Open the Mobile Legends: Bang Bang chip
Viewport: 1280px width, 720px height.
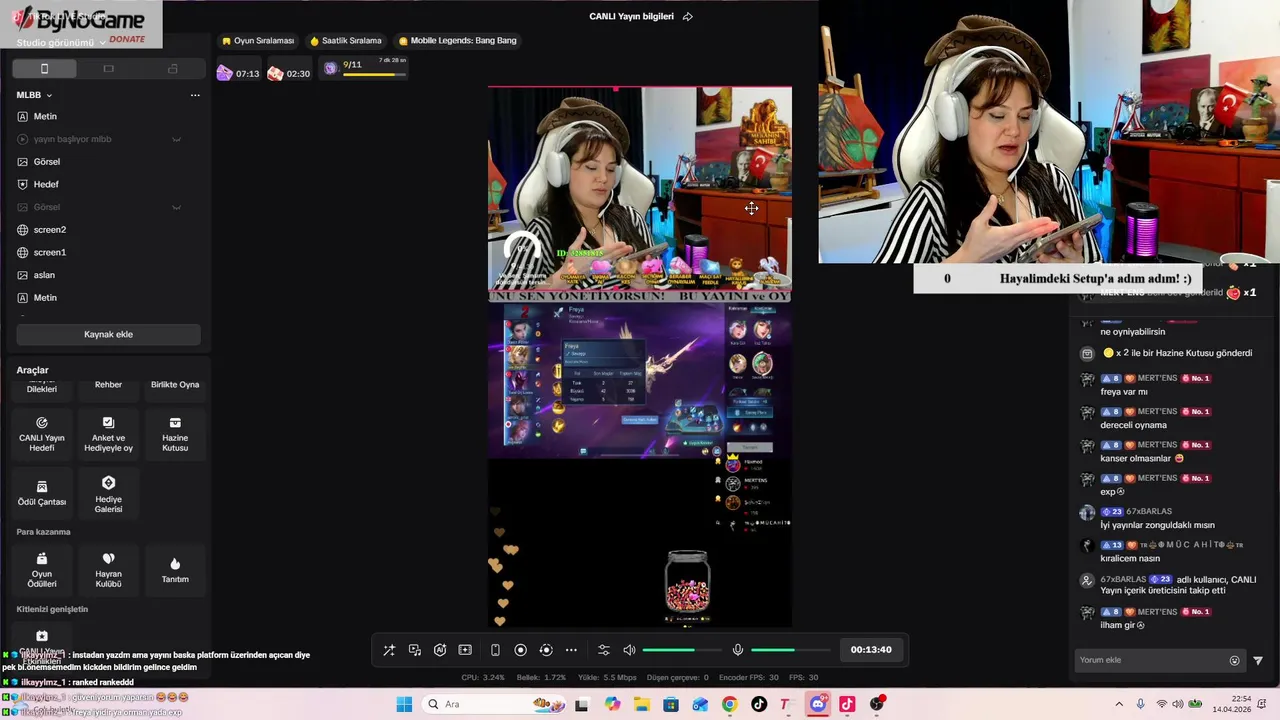click(x=458, y=41)
